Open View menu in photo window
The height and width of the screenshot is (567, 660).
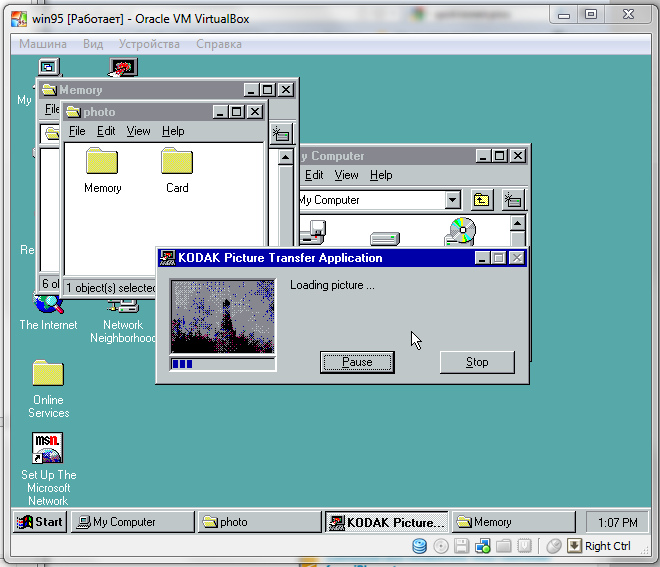[x=138, y=131]
